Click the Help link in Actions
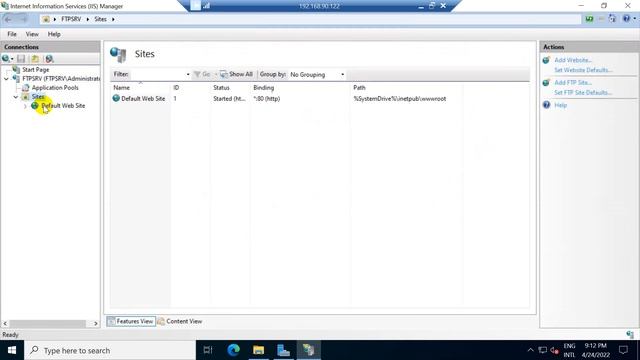This screenshot has width=640, height=360. tap(560, 105)
